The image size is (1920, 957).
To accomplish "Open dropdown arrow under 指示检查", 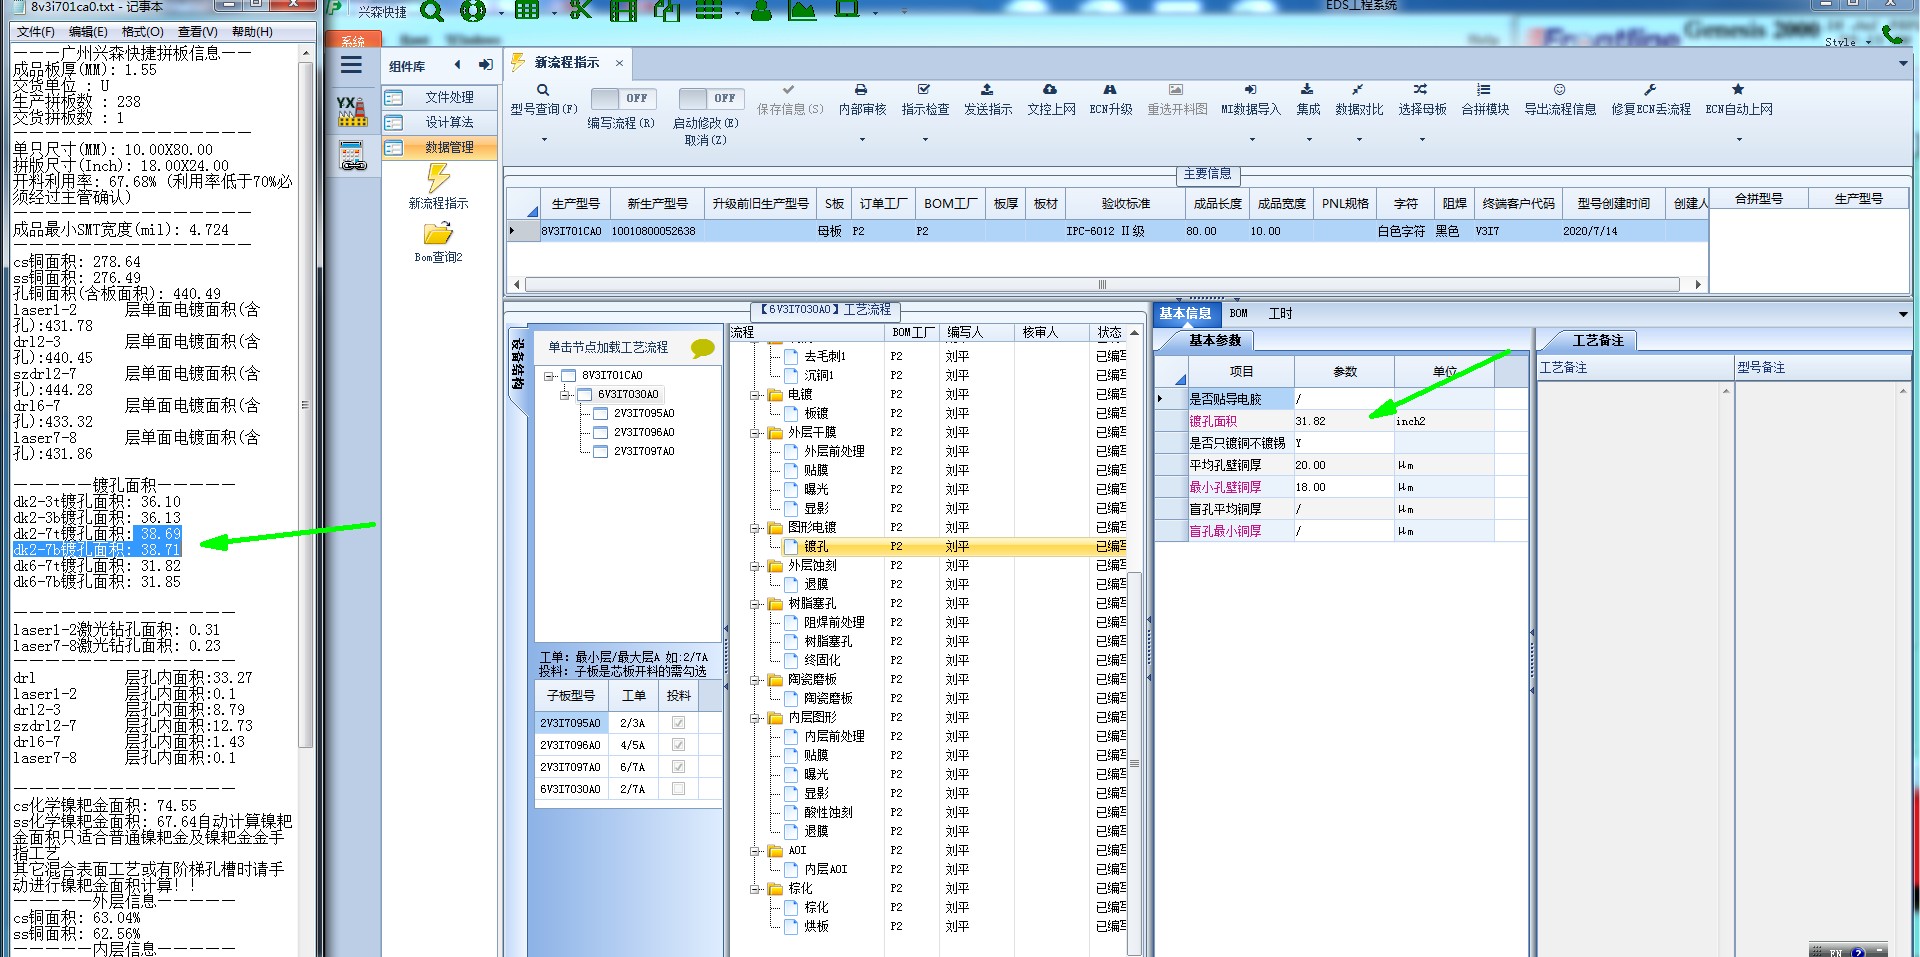I will [925, 140].
